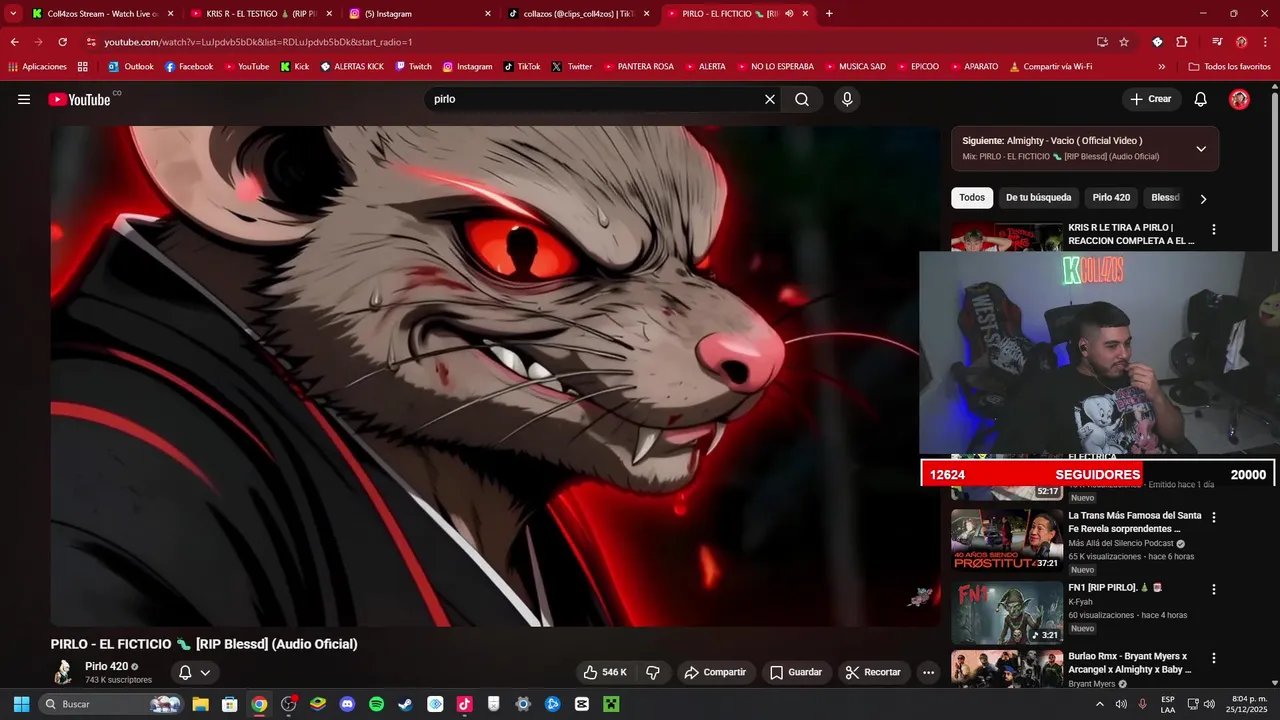Image resolution: width=1280 pixels, height=720 pixels.
Task: Open the Windows Start menu
Action: [21, 704]
